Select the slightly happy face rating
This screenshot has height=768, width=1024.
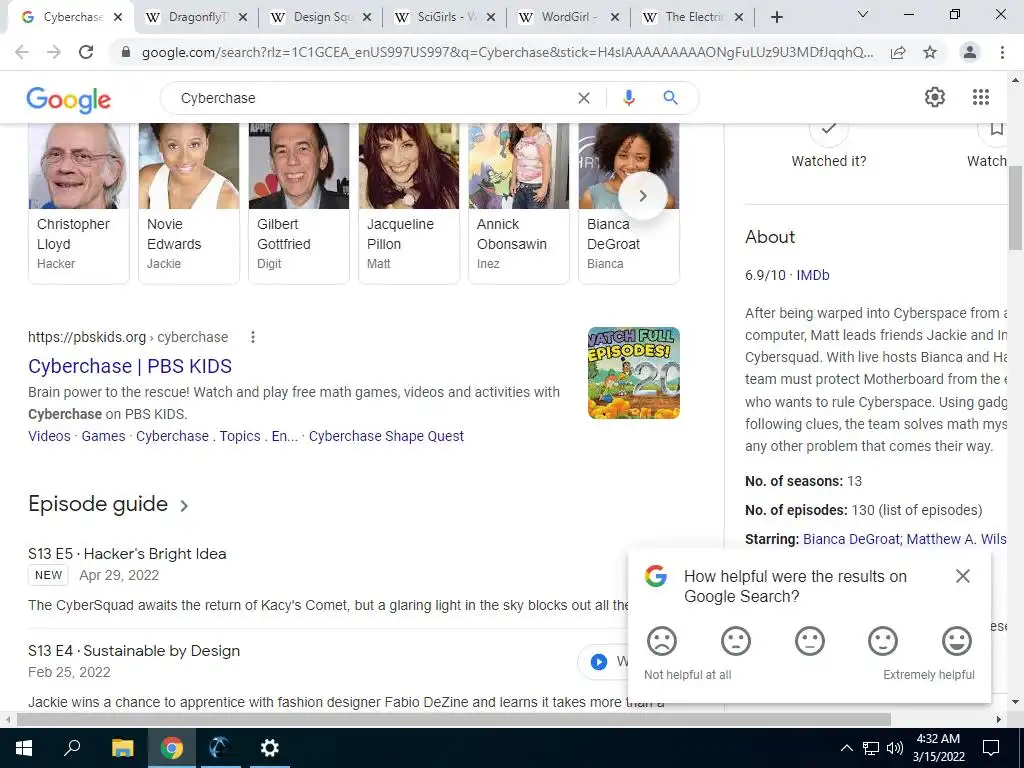[x=883, y=641]
